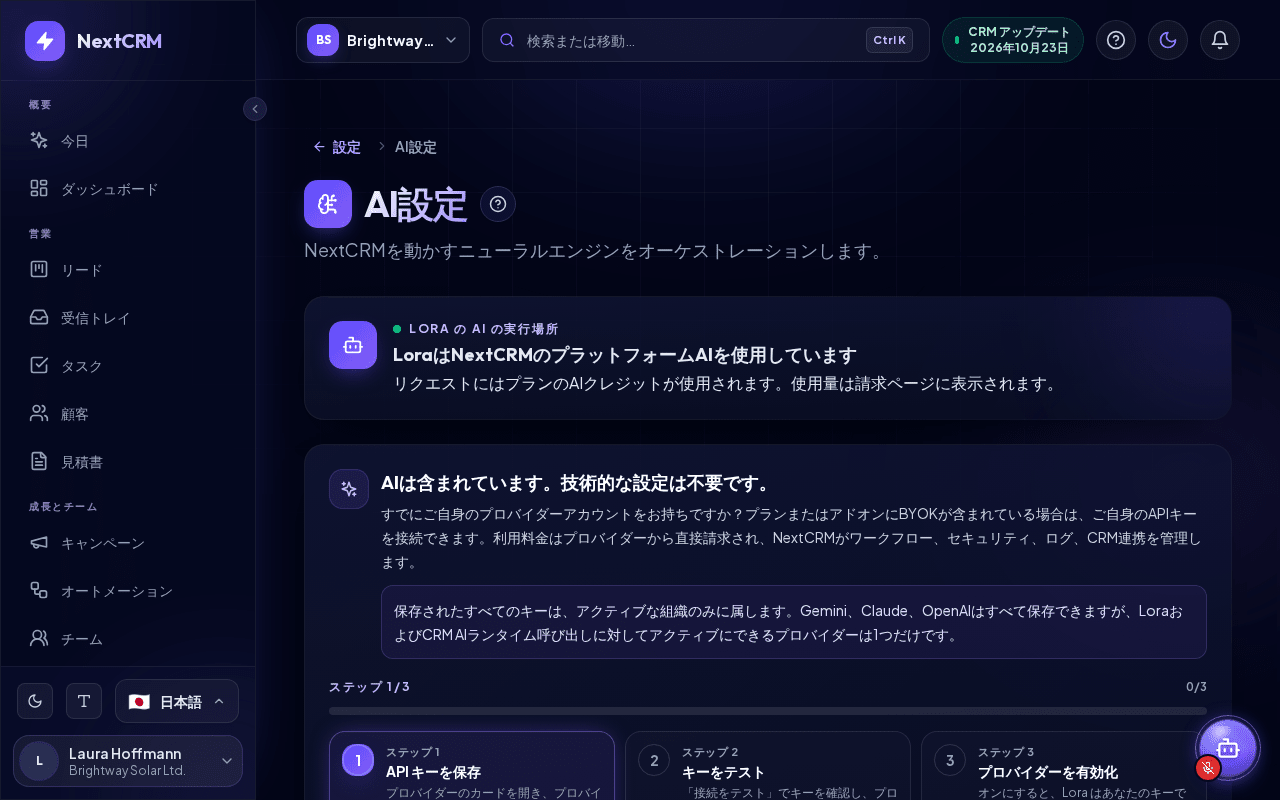Click the LoraはNextCRMのプラットフォームAIを使用しています heading
The width and height of the screenshot is (1280, 800).
tap(625, 355)
